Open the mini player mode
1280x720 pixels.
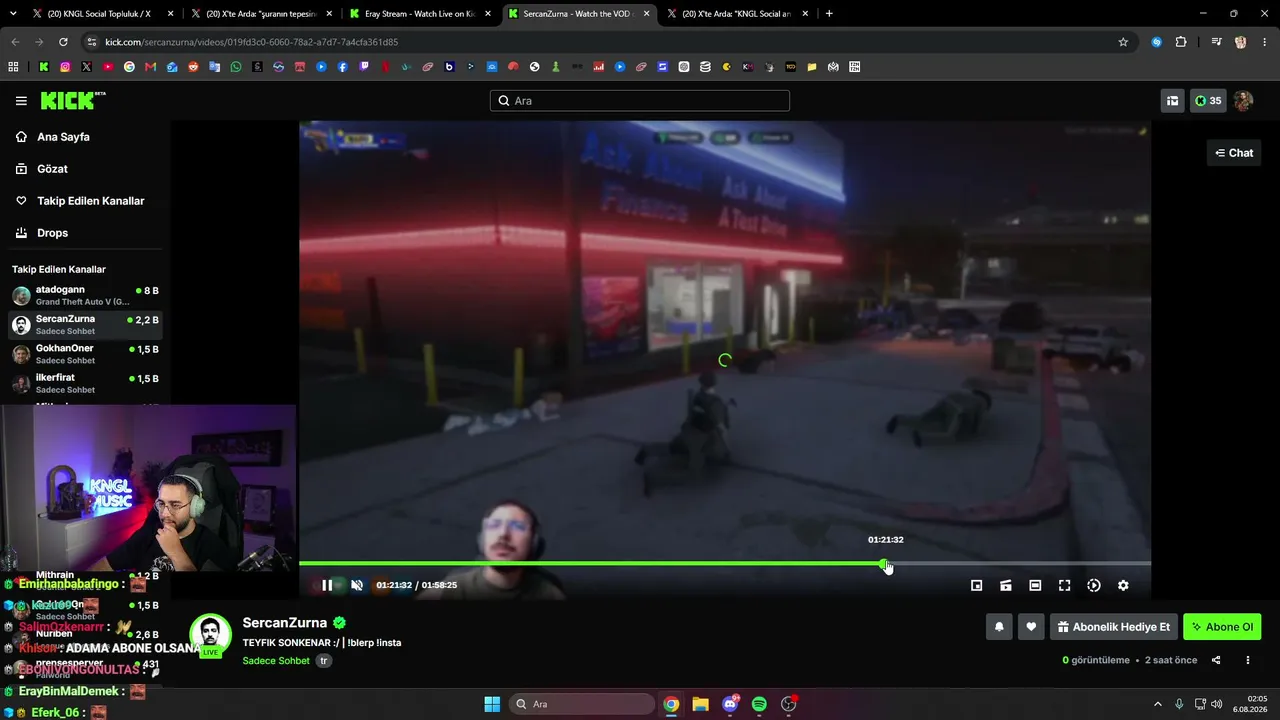coord(977,586)
